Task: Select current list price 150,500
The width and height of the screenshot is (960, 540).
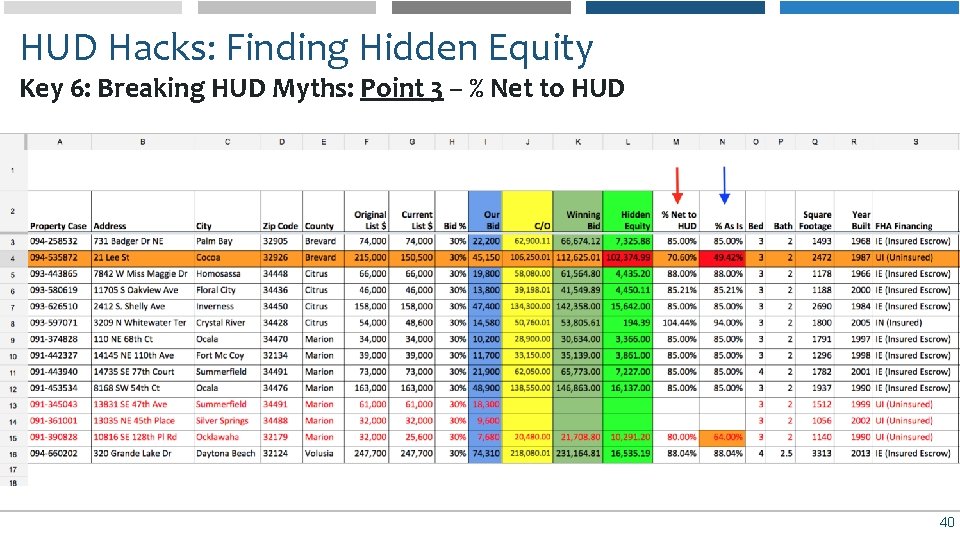Action: [x=412, y=258]
